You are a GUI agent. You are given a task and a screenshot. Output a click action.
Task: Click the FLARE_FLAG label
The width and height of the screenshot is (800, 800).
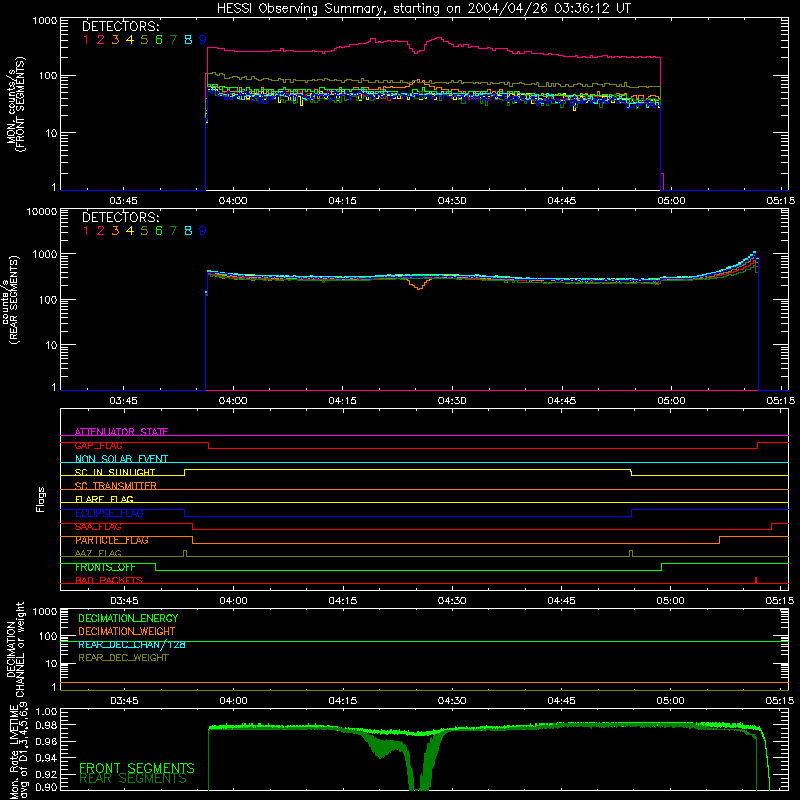104,499
